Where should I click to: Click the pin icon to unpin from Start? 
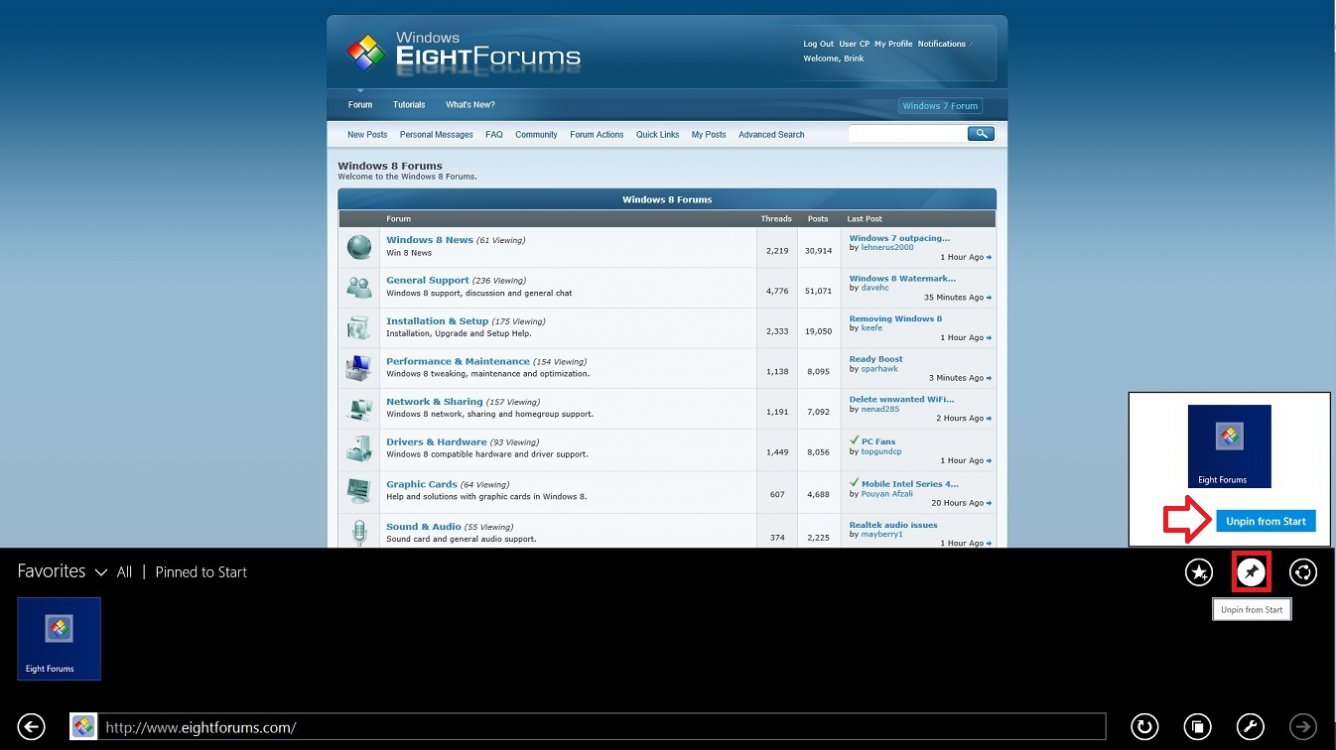tap(1251, 572)
